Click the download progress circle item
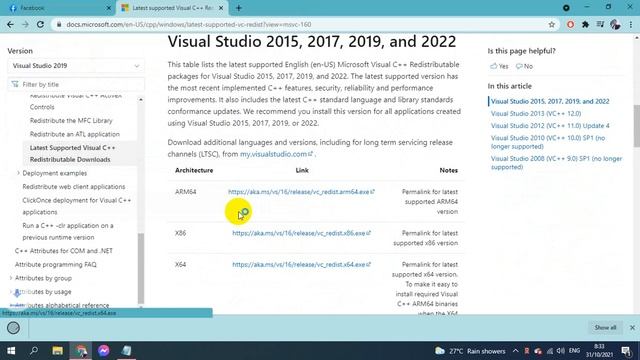 [13, 328]
